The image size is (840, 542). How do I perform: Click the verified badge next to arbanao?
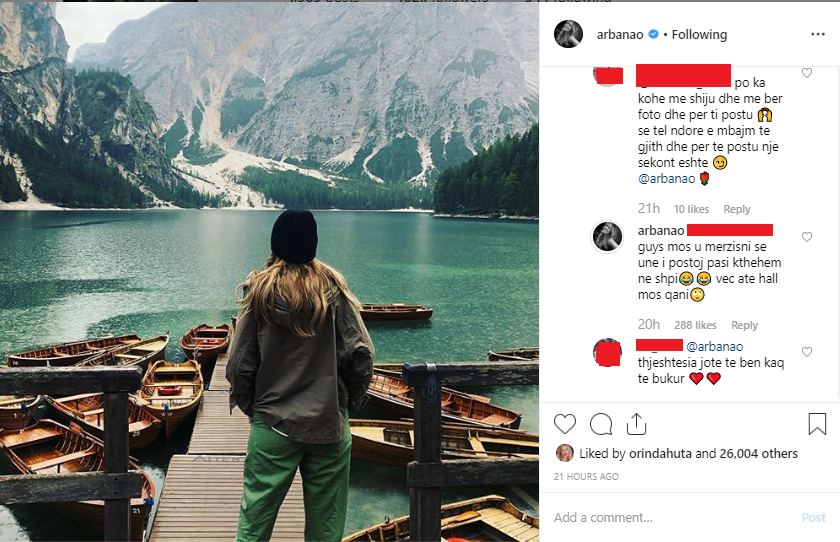point(654,34)
